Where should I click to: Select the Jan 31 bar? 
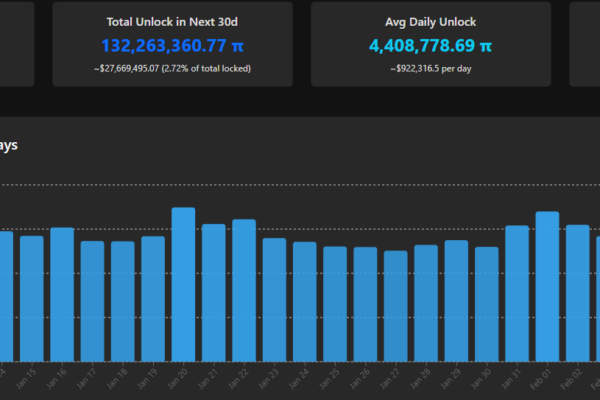click(x=517, y=293)
